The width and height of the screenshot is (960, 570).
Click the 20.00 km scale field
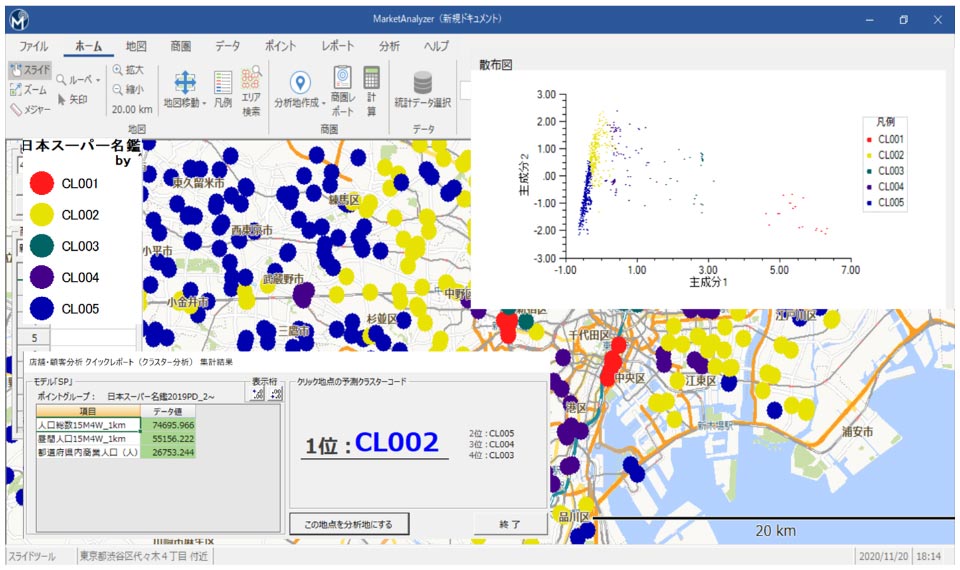tap(132, 110)
